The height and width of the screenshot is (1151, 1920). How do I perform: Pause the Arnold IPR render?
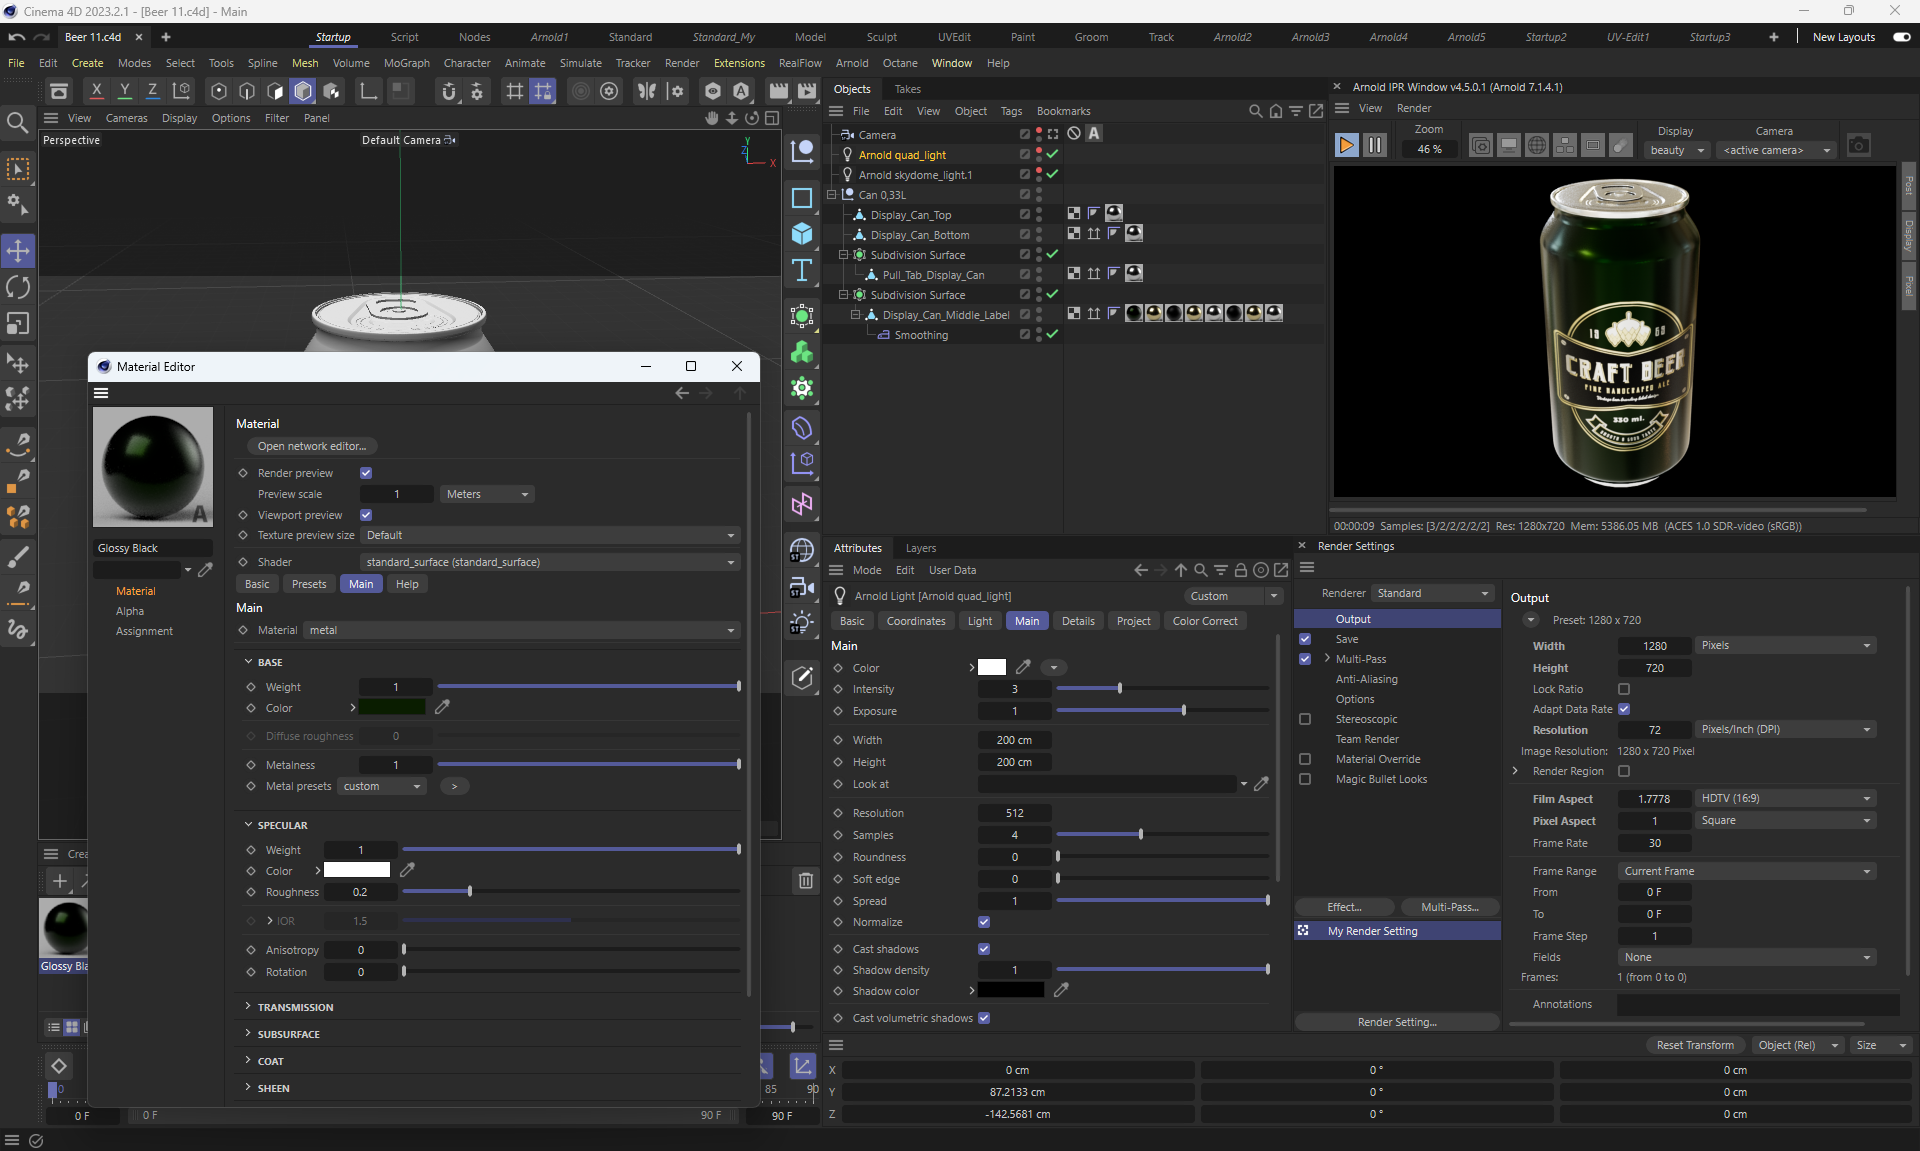click(1375, 146)
